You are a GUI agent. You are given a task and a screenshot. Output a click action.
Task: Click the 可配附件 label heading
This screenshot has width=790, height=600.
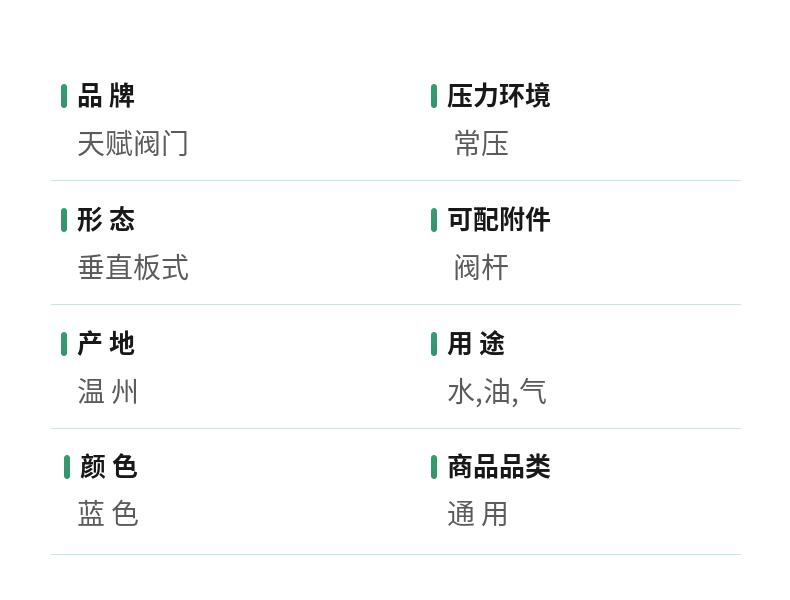coord(498,220)
